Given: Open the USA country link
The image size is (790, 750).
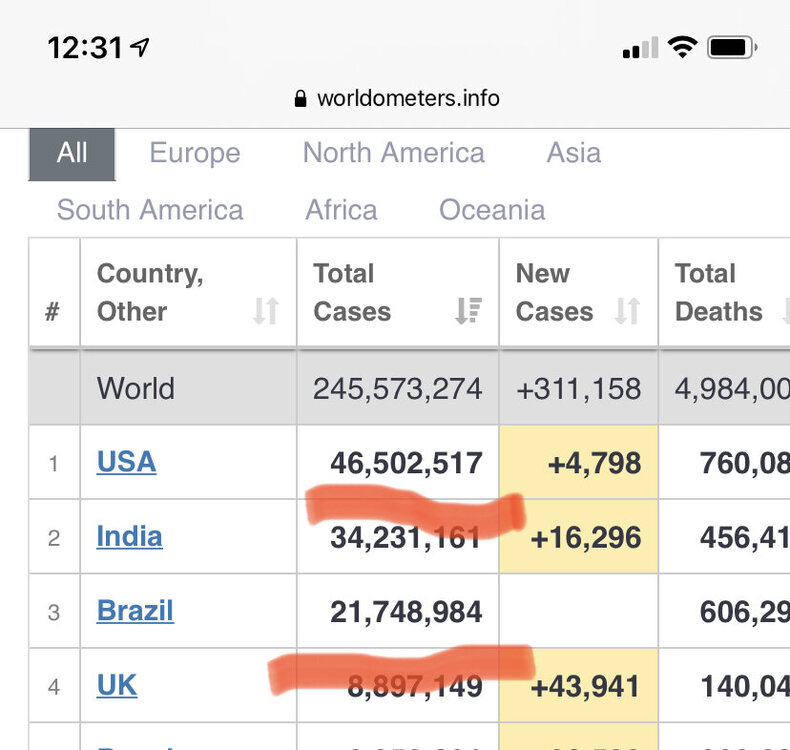Looking at the screenshot, I should pyautogui.click(x=126, y=462).
